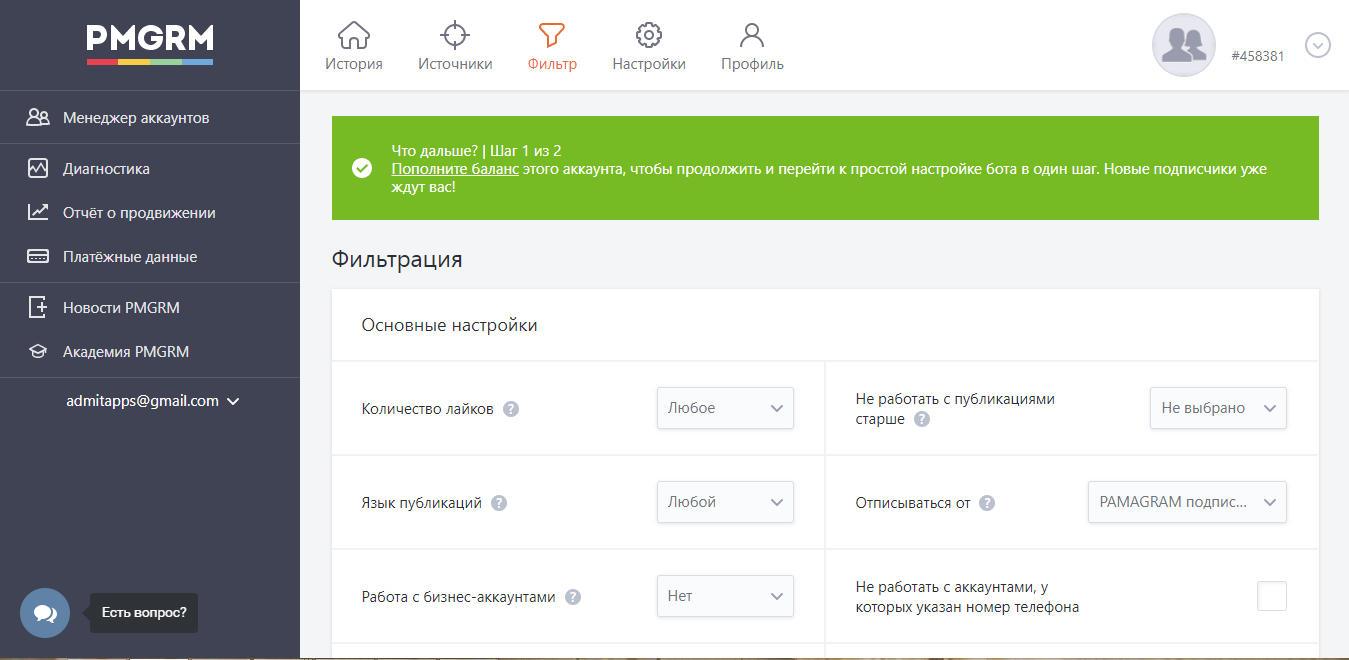Viewport: 1349px width, 660px height.
Task: Open Менеджер аккаунтов in the sidebar
Action: 136,118
